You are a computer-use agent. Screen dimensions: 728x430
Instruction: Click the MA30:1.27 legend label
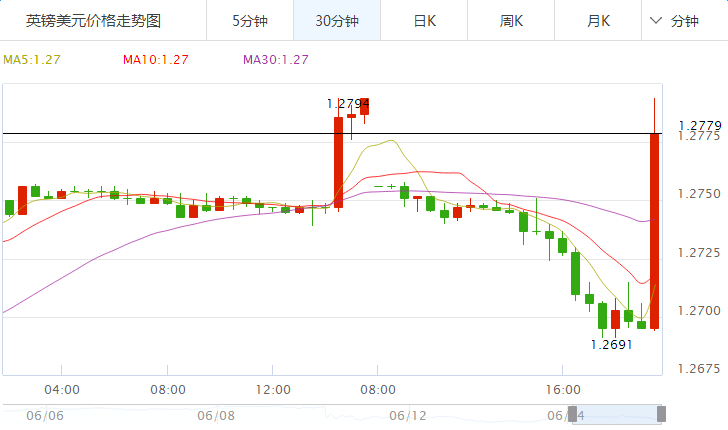click(x=276, y=60)
